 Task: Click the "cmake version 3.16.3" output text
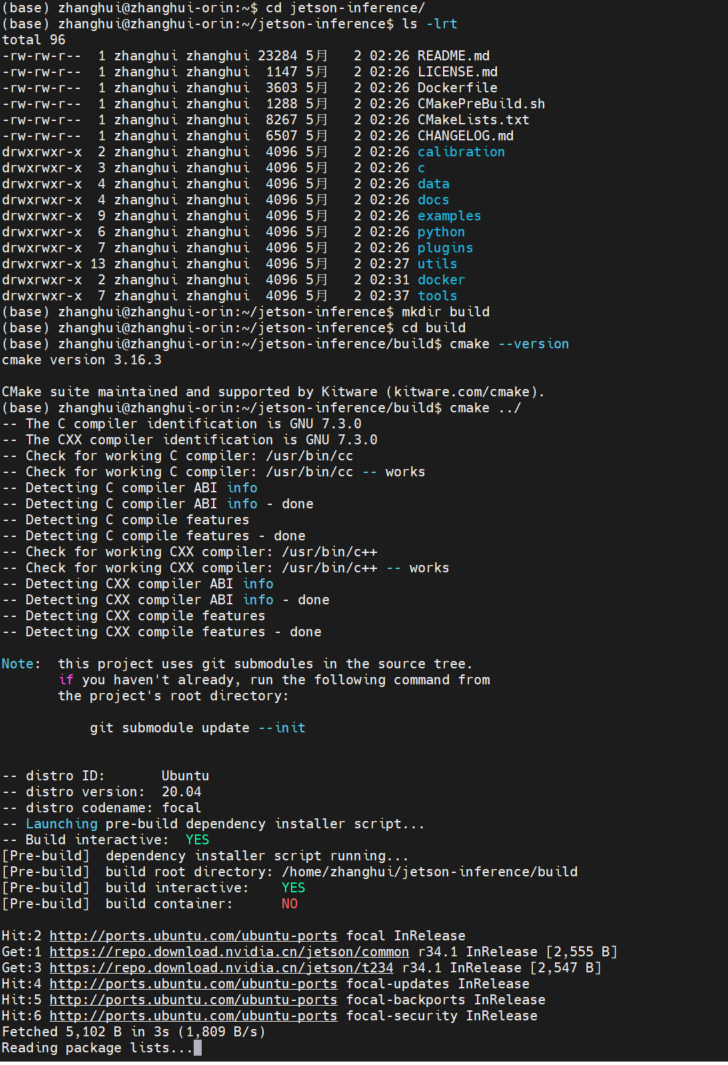tap(81, 360)
